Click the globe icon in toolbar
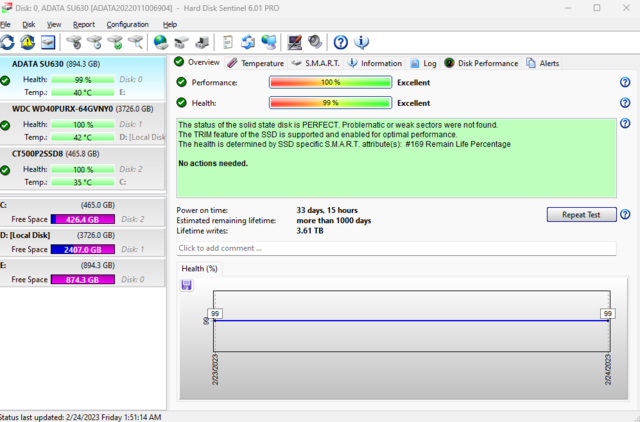Image resolution: width=640 pixels, height=422 pixels. coord(161,42)
